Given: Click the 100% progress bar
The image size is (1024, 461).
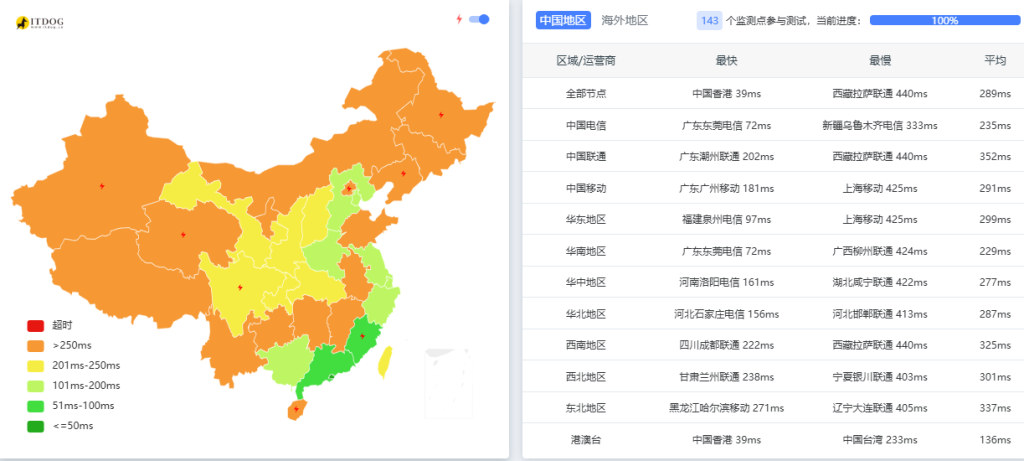Looking at the screenshot, I should coord(944,20).
